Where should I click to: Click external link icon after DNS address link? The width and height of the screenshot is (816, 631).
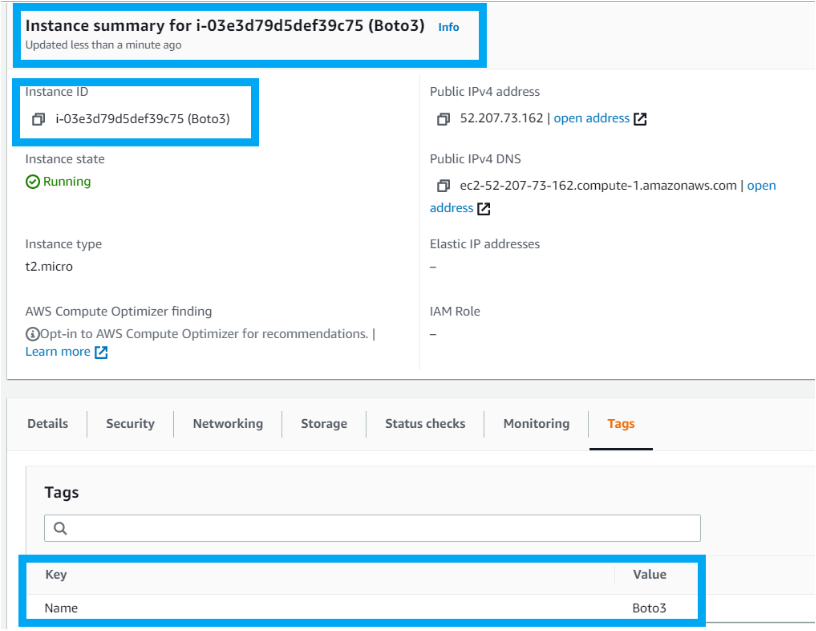coord(484,209)
